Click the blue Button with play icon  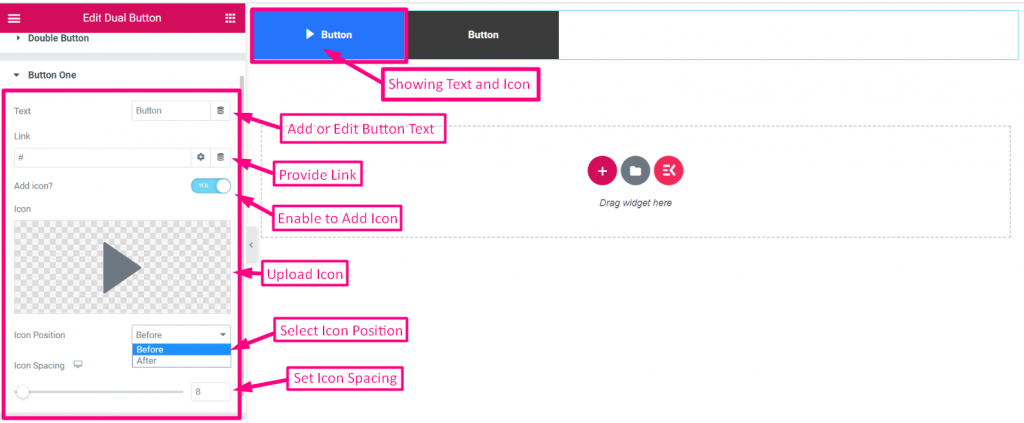click(x=329, y=35)
